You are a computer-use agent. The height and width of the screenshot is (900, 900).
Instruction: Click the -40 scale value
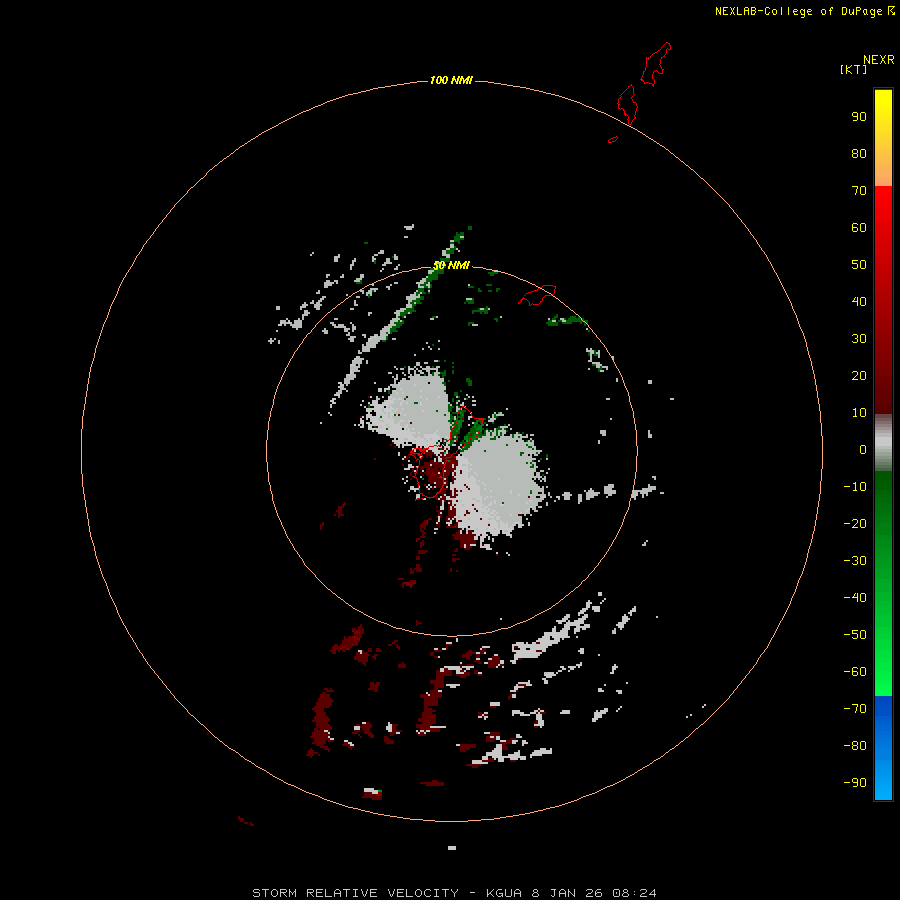[855, 598]
